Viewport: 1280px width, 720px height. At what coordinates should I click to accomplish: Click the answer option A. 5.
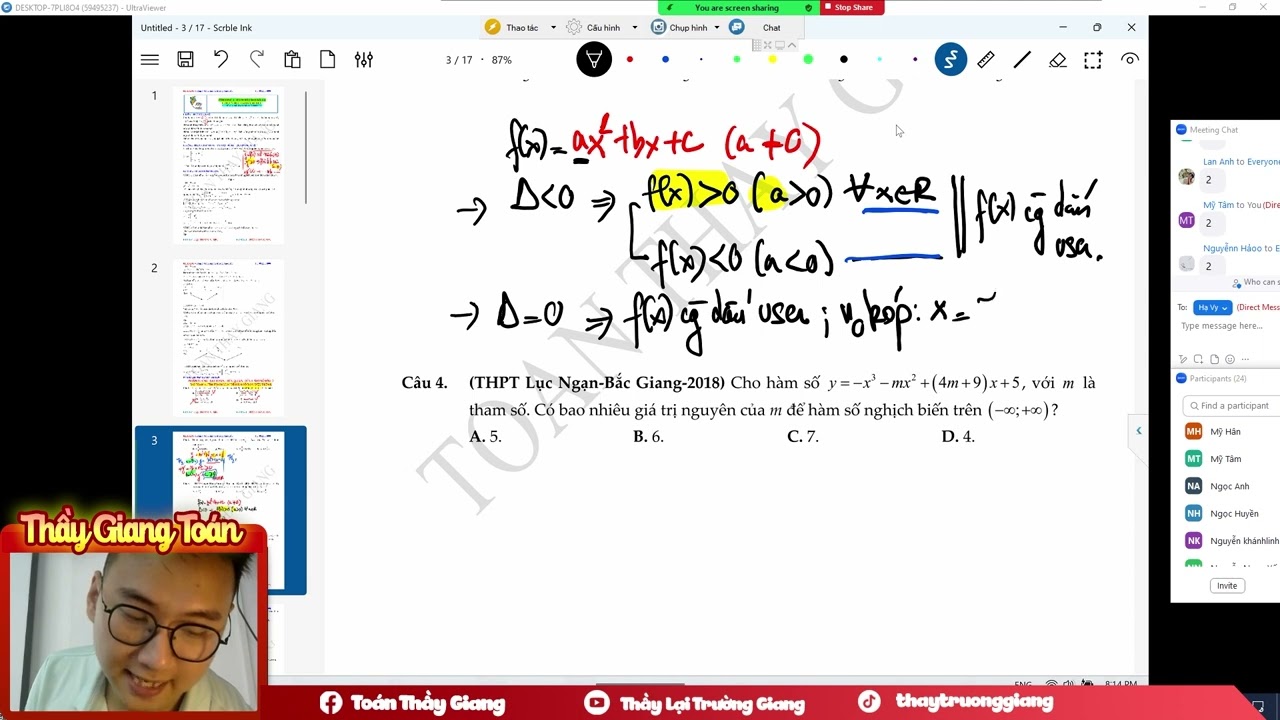click(485, 436)
